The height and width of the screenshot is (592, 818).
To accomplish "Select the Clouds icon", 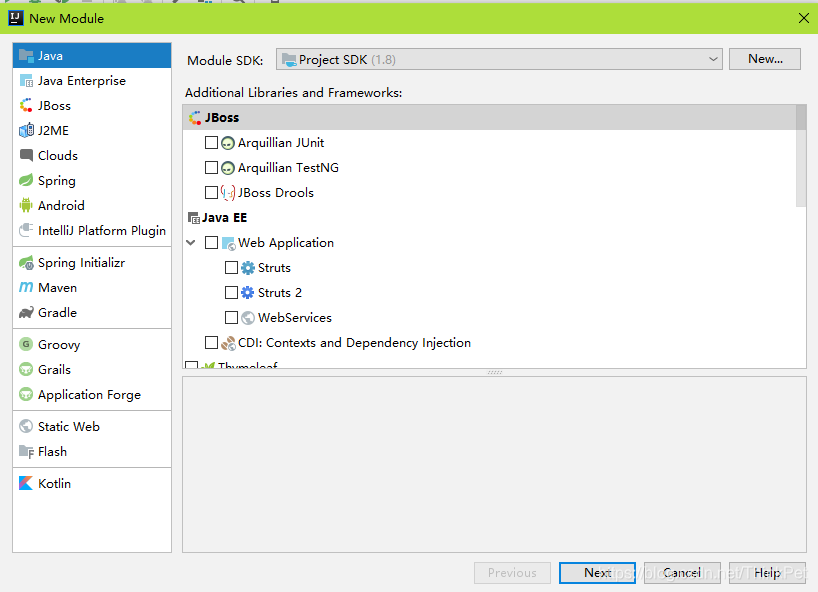I will pos(26,155).
